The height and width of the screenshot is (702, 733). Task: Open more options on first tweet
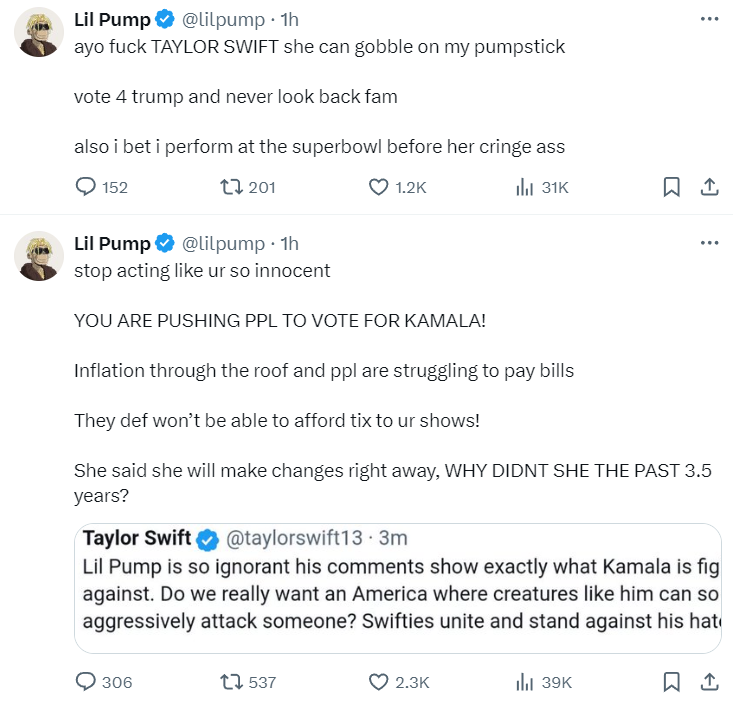pos(709,19)
